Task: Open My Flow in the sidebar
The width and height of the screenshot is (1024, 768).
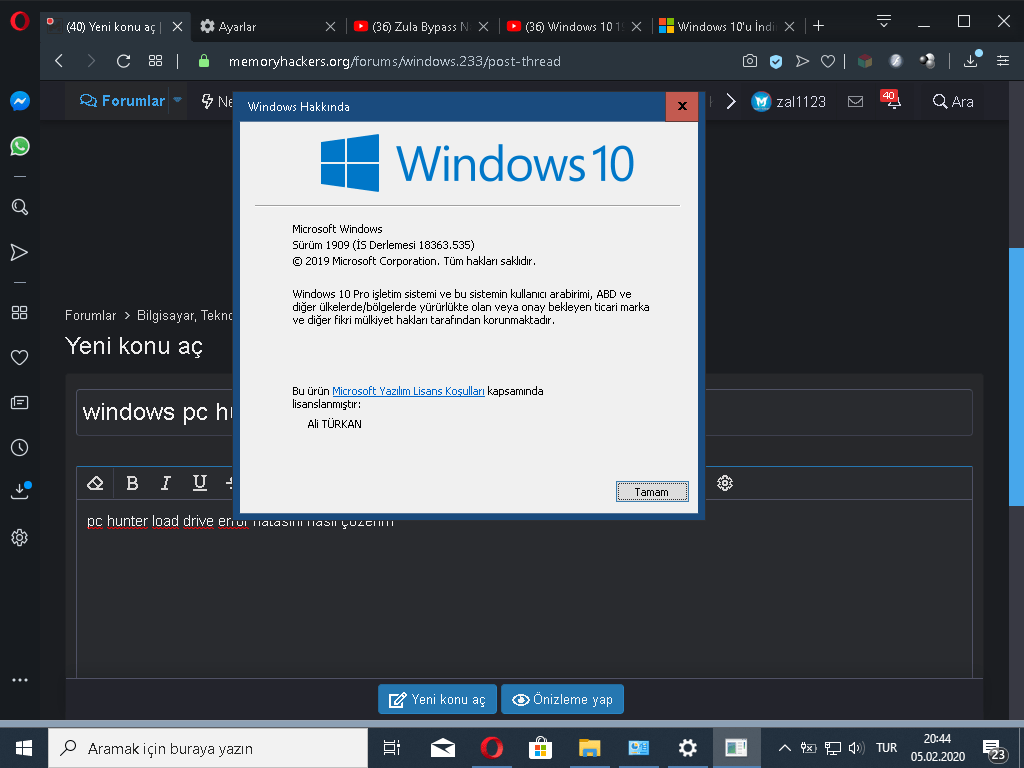Action: coord(20,253)
